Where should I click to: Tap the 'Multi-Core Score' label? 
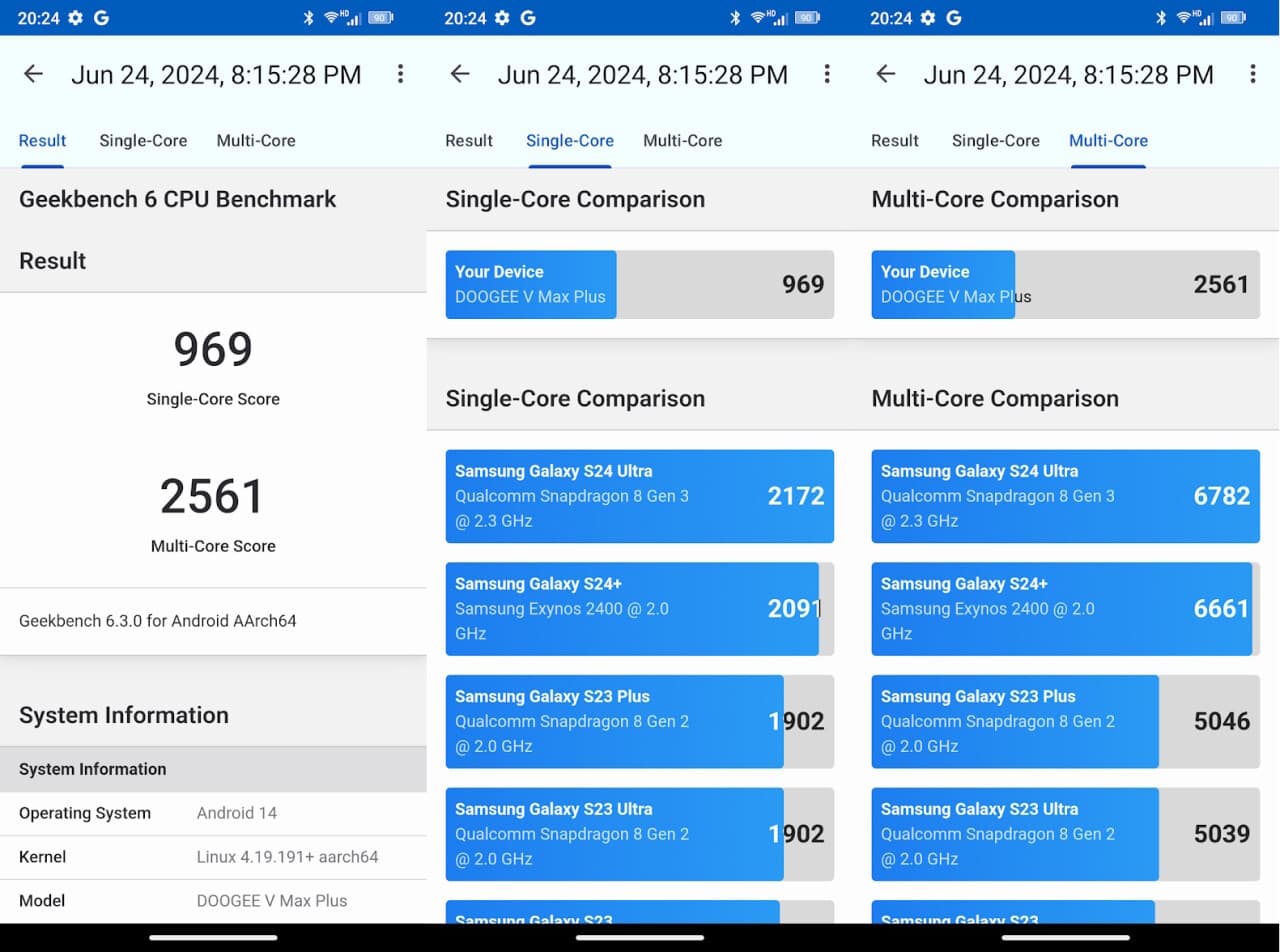pos(213,546)
